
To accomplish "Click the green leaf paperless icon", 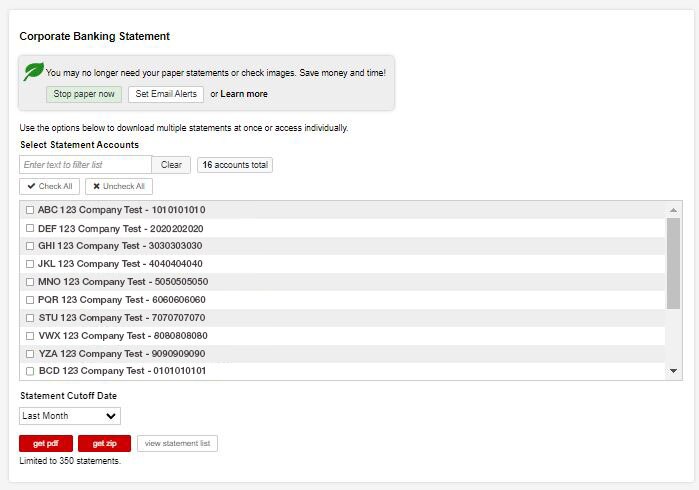I will 33,72.
